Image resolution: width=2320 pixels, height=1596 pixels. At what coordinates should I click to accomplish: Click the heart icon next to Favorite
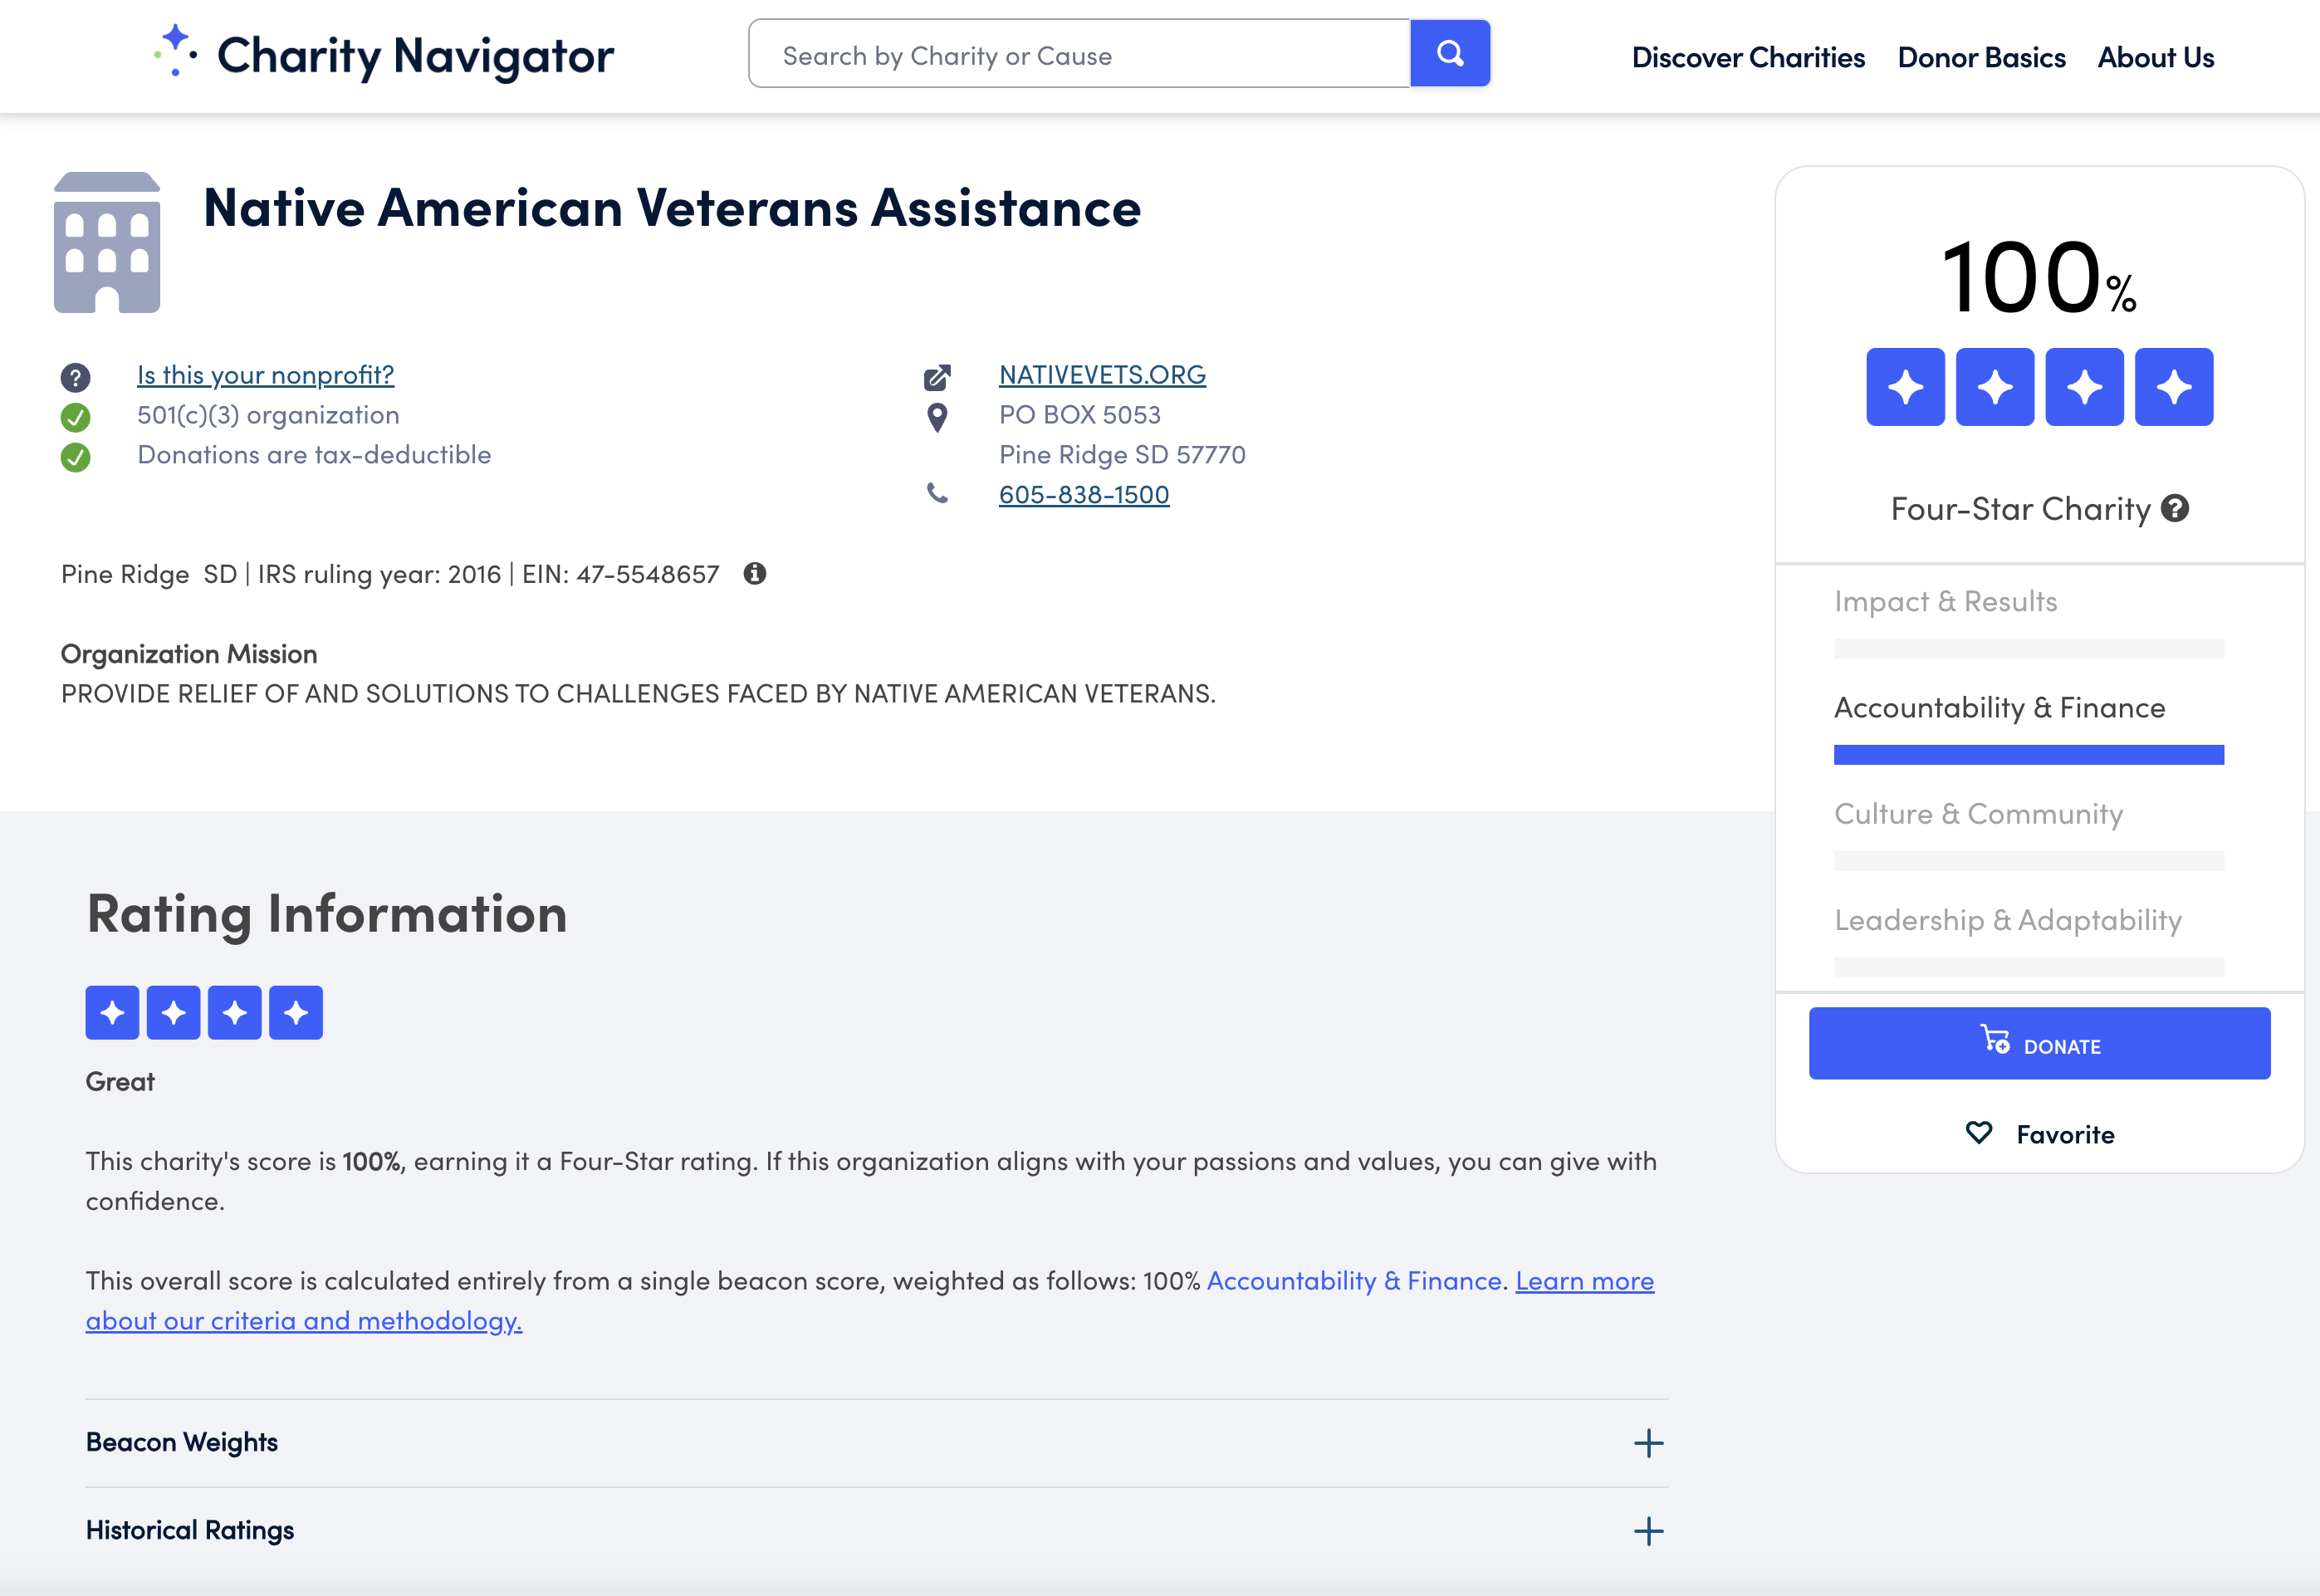click(x=1979, y=1133)
